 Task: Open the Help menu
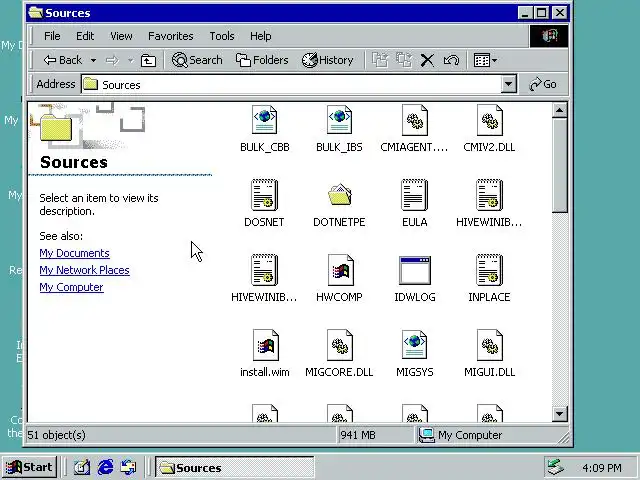point(260,36)
